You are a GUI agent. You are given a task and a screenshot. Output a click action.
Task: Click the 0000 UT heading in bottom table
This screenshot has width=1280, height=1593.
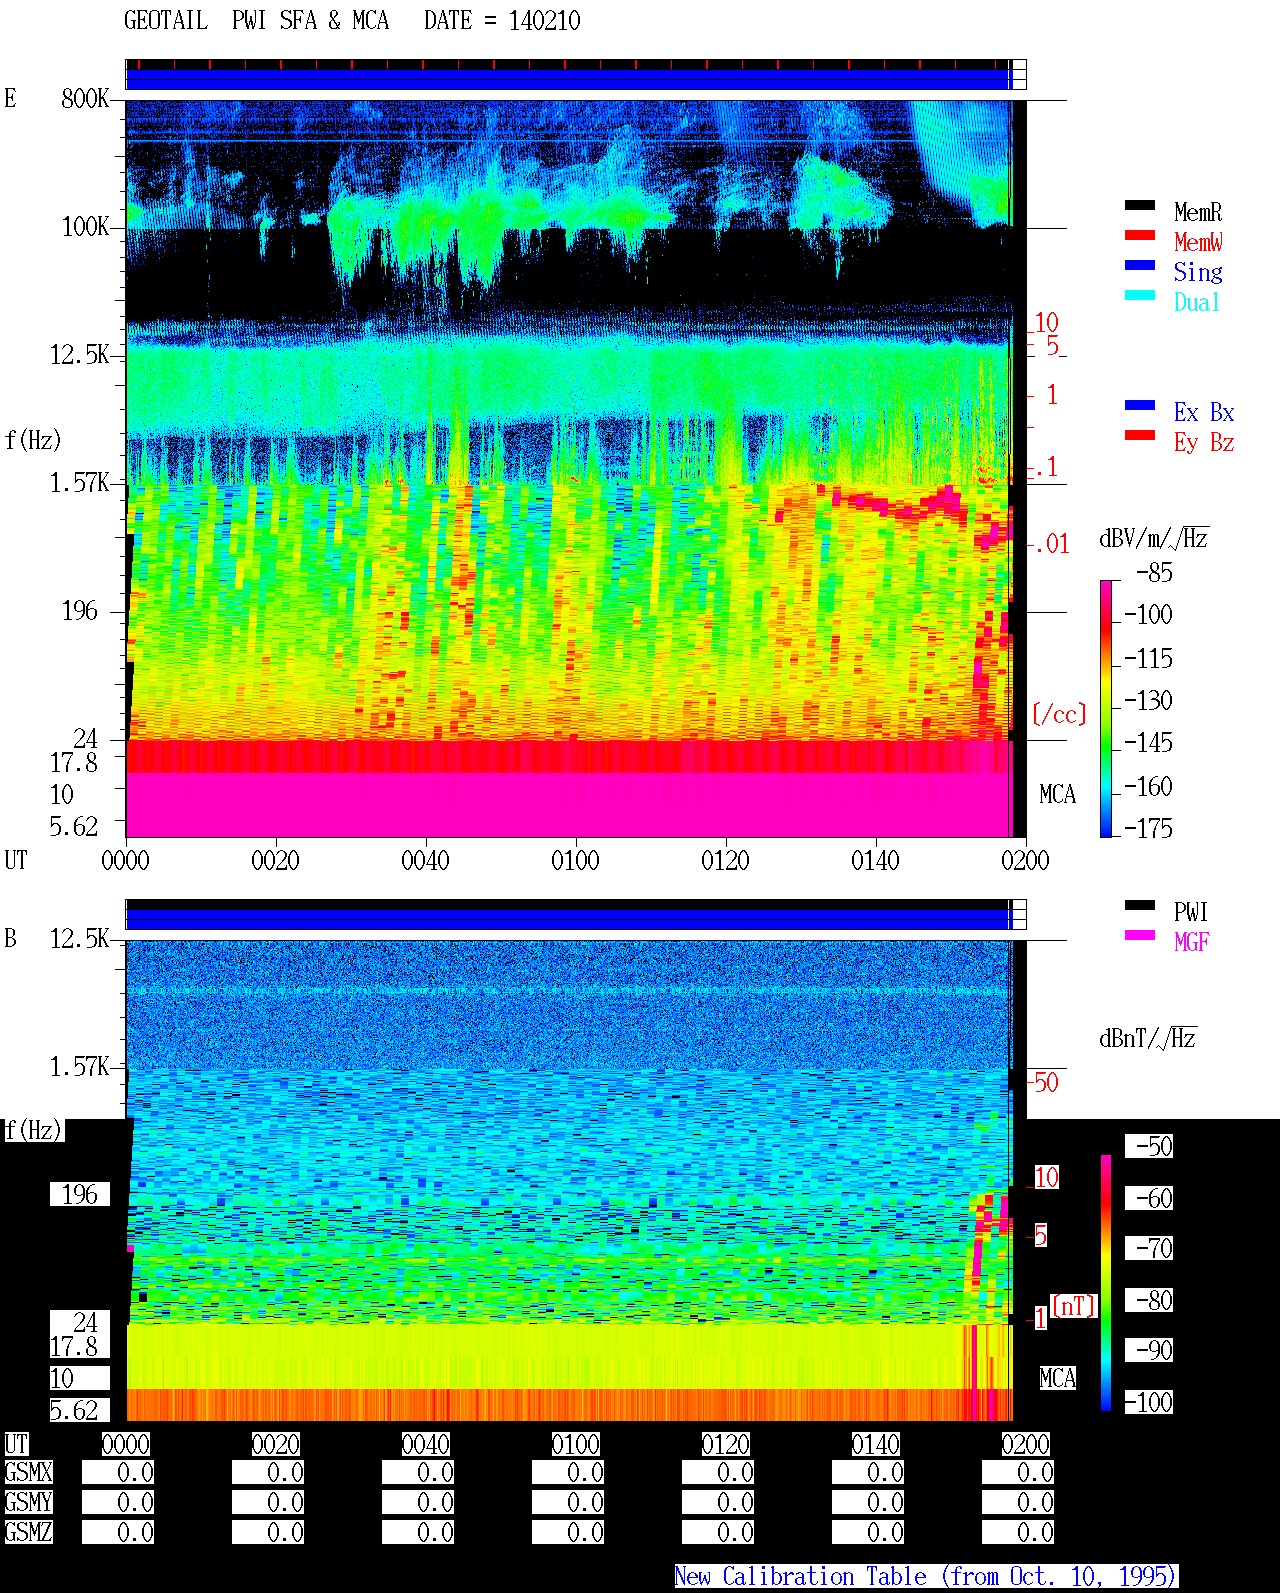coord(126,1444)
